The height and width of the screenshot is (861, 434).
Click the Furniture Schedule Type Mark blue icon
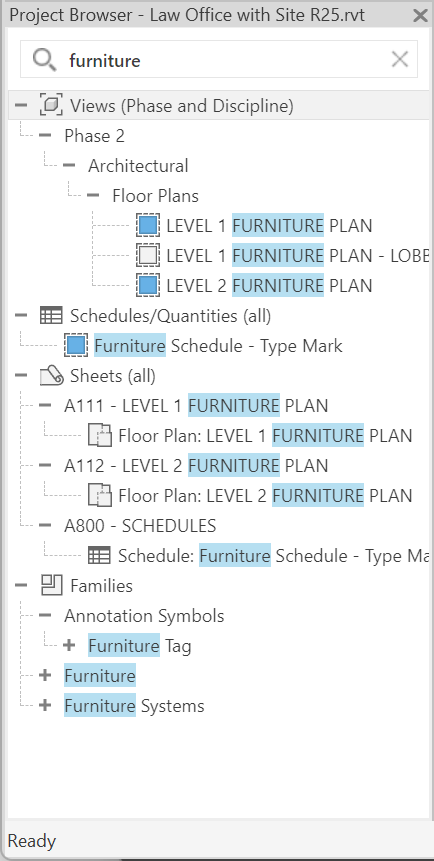76,345
